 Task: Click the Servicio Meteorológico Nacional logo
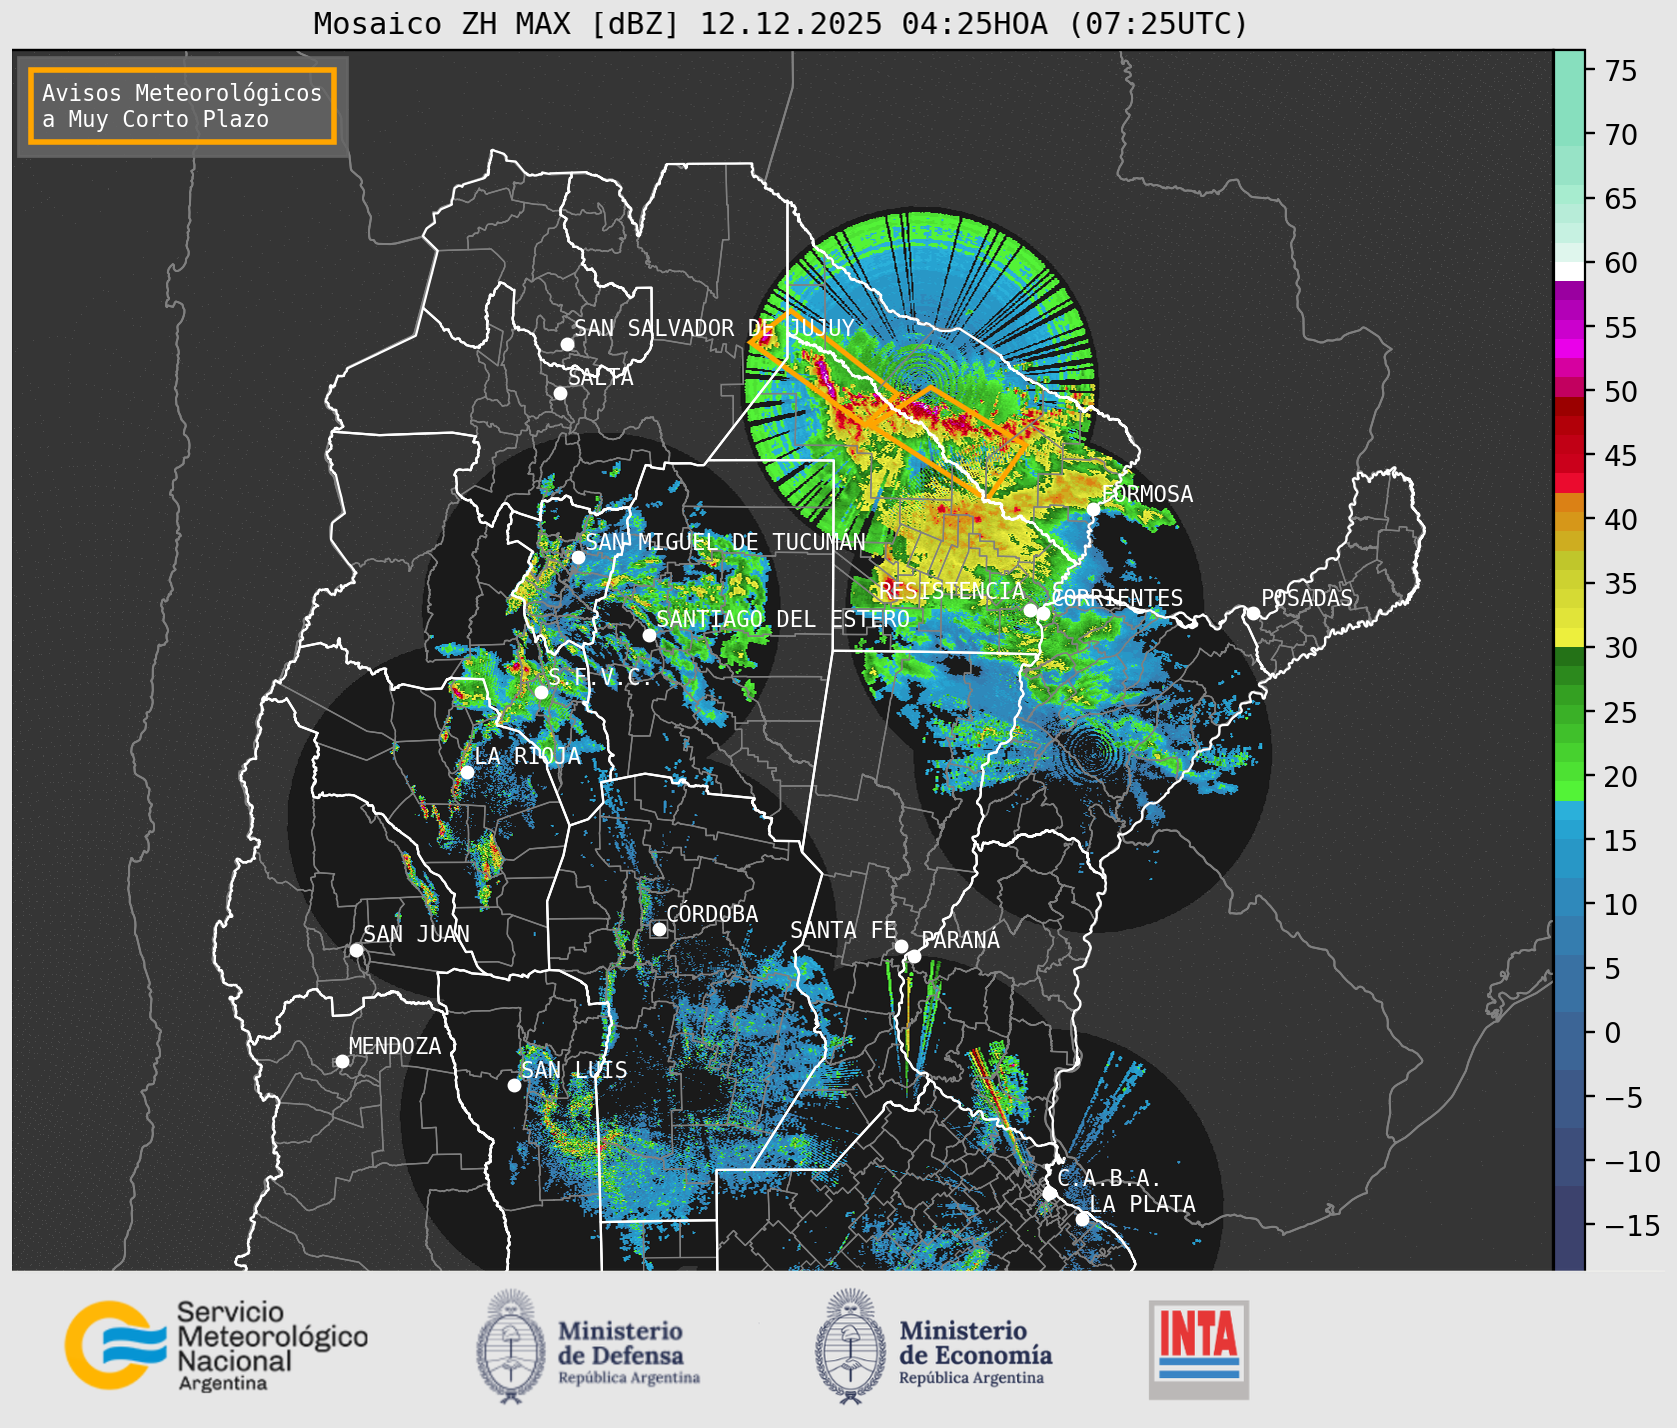tap(216, 1345)
